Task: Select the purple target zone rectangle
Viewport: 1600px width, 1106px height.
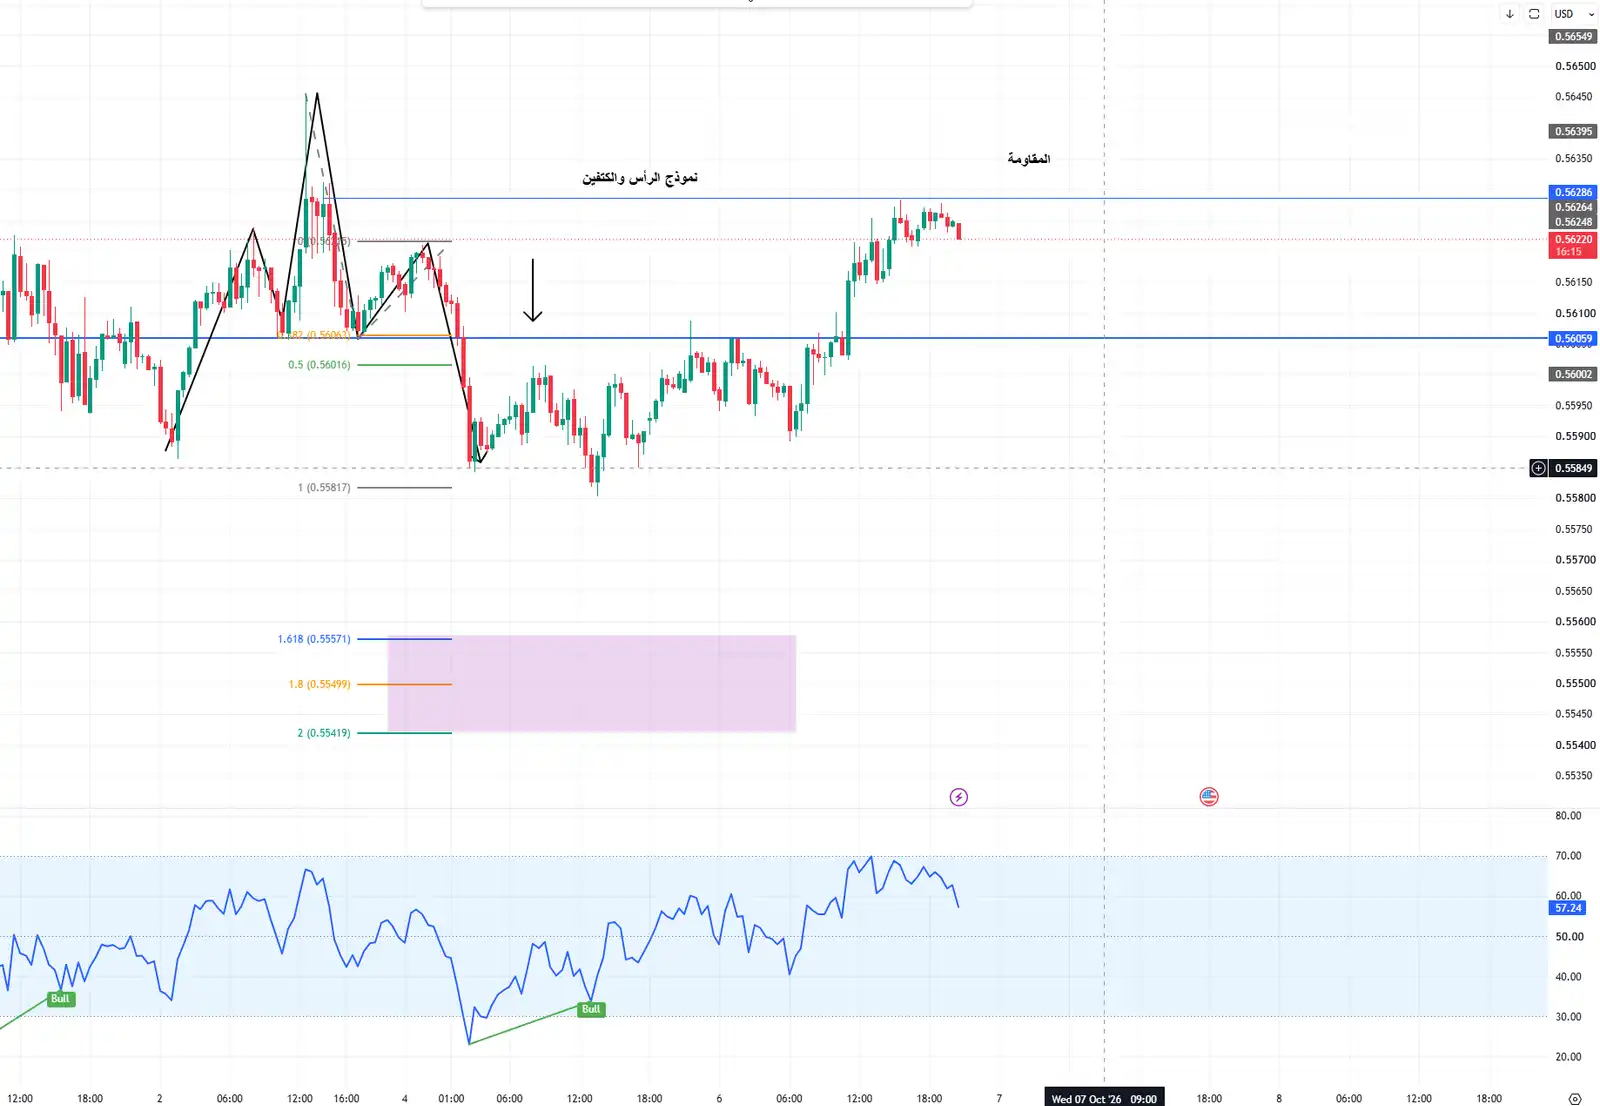Action: pyautogui.click(x=592, y=683)
